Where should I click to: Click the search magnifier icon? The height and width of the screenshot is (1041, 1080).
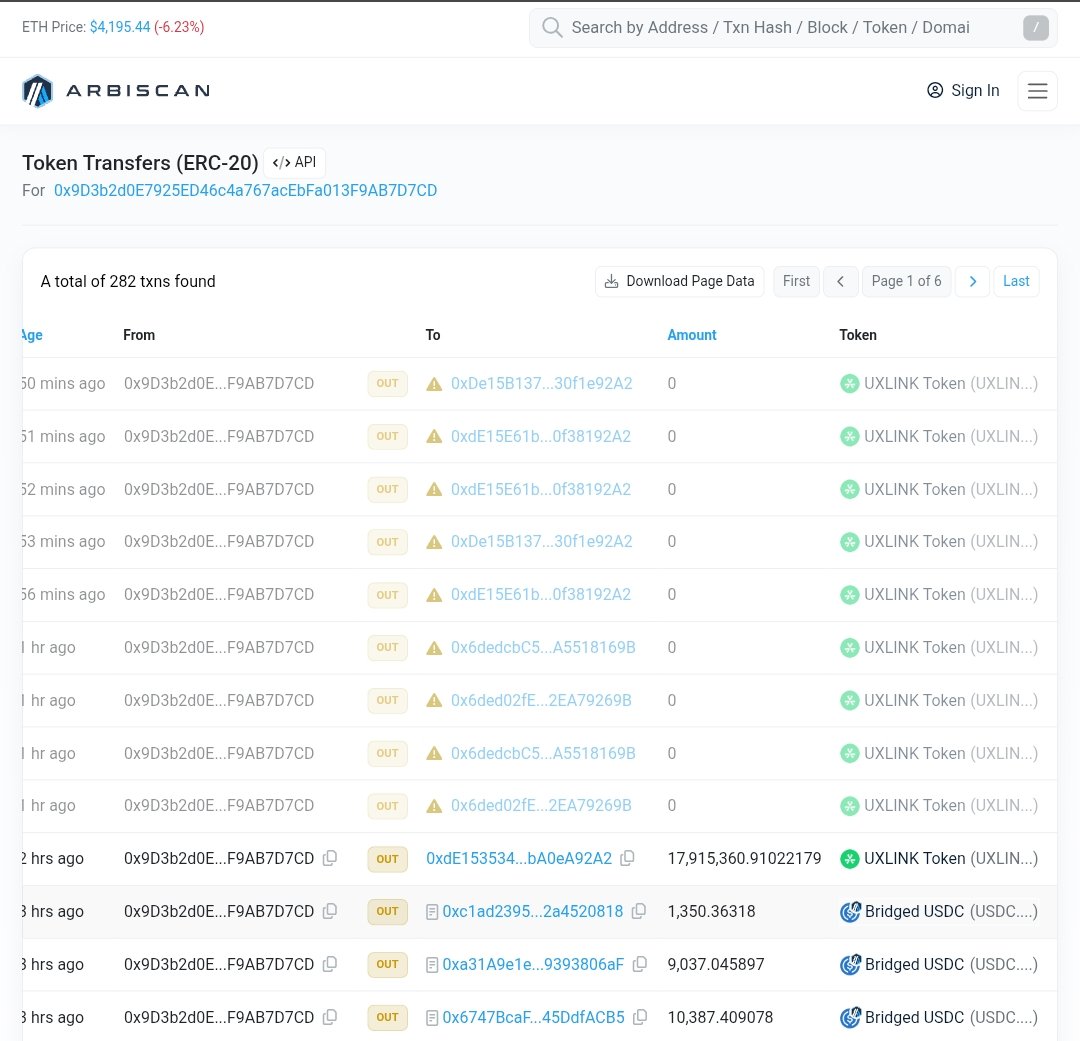(x=552, y=28)
